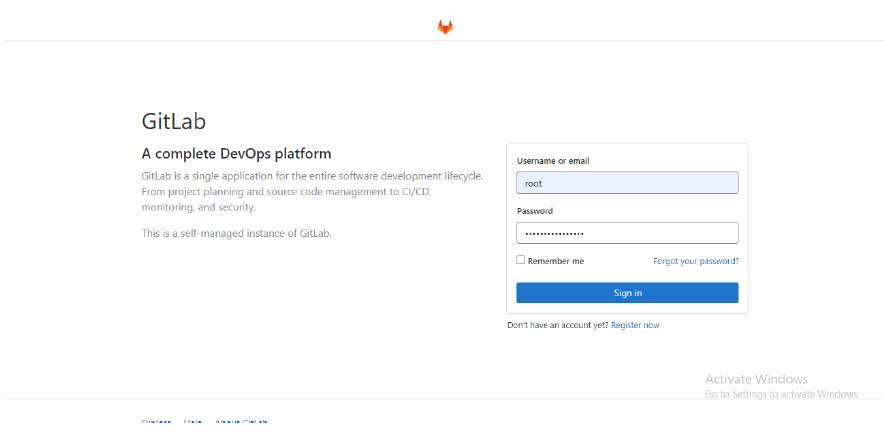
Task: Click the GitLab fox logo
Action: [445, 27]
